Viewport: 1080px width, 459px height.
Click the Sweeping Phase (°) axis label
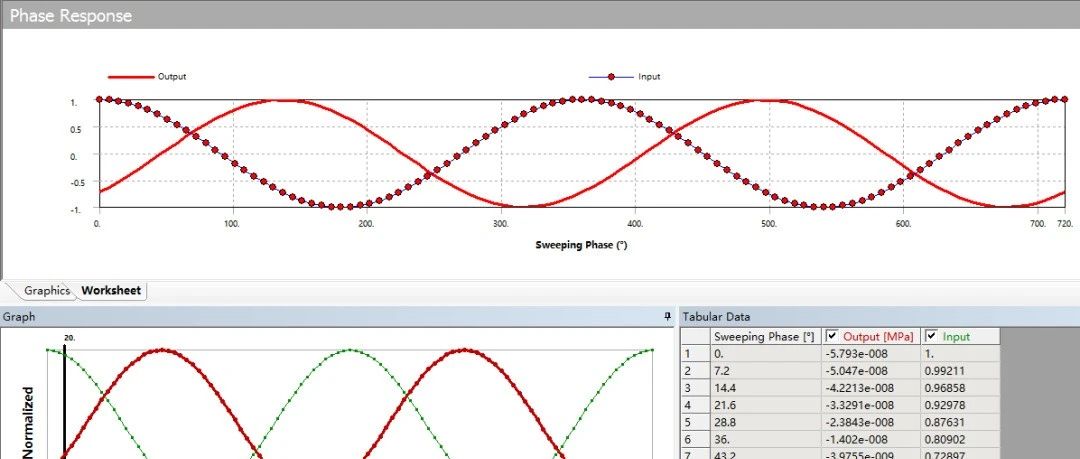581,245
